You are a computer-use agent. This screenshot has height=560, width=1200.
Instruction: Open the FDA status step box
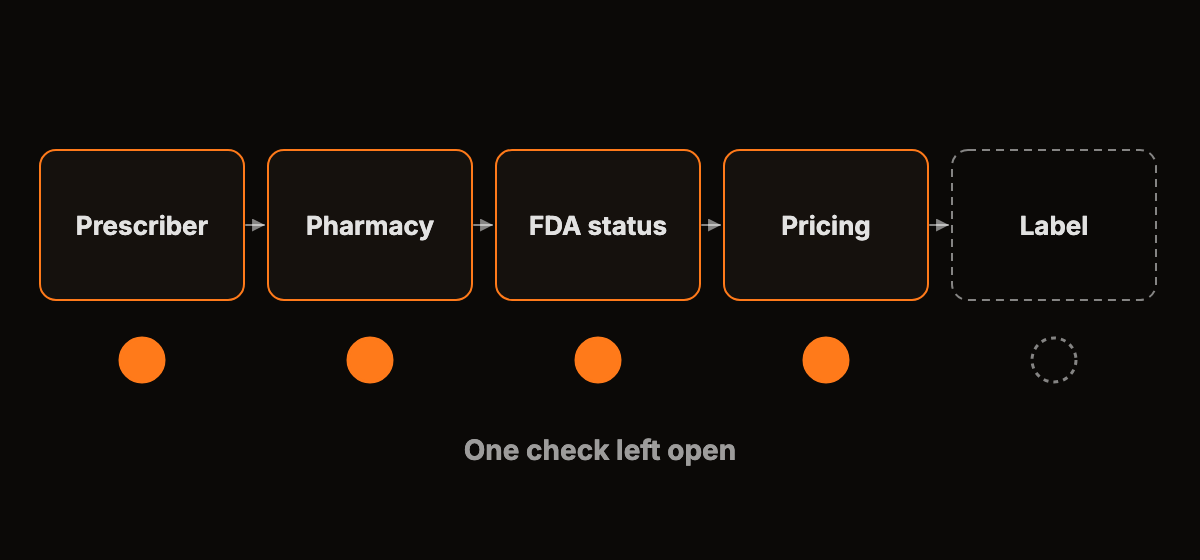click(x=598, y=225)
